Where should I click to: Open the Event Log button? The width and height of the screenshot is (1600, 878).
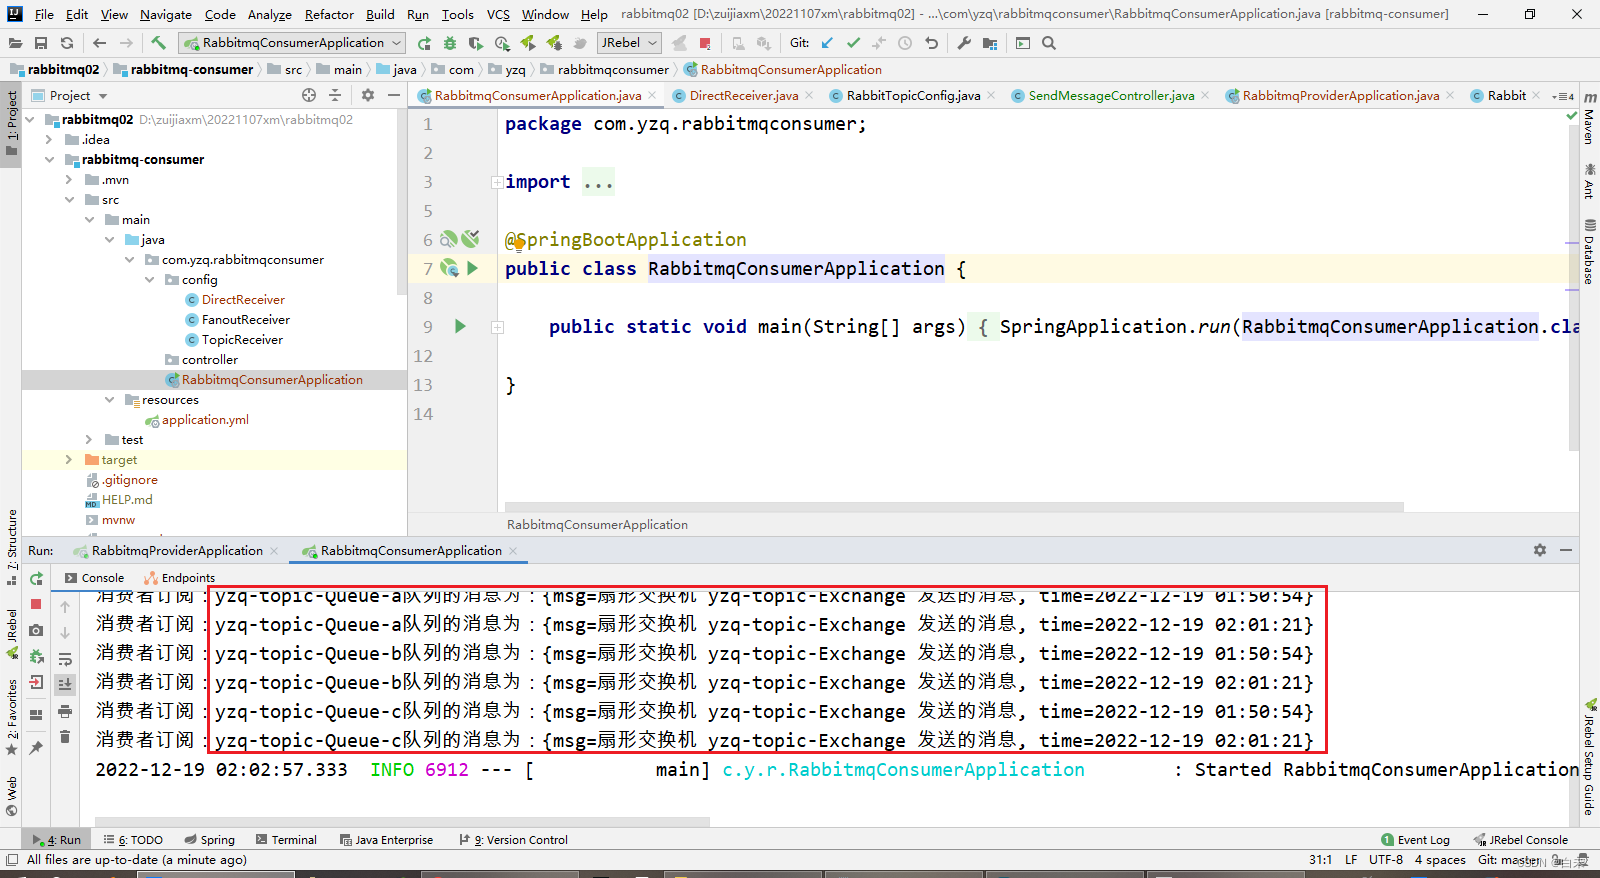1415,840
